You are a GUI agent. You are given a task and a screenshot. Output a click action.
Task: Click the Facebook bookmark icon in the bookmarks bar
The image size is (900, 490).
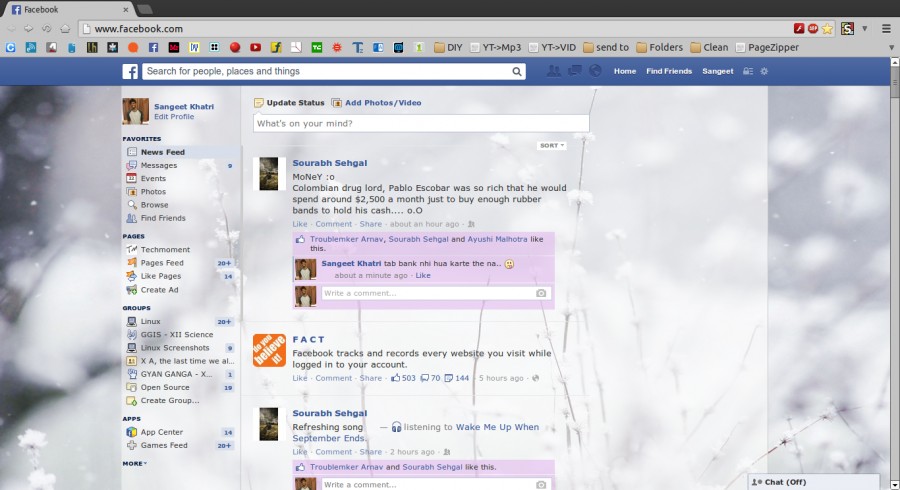click(x=153, y=48)
